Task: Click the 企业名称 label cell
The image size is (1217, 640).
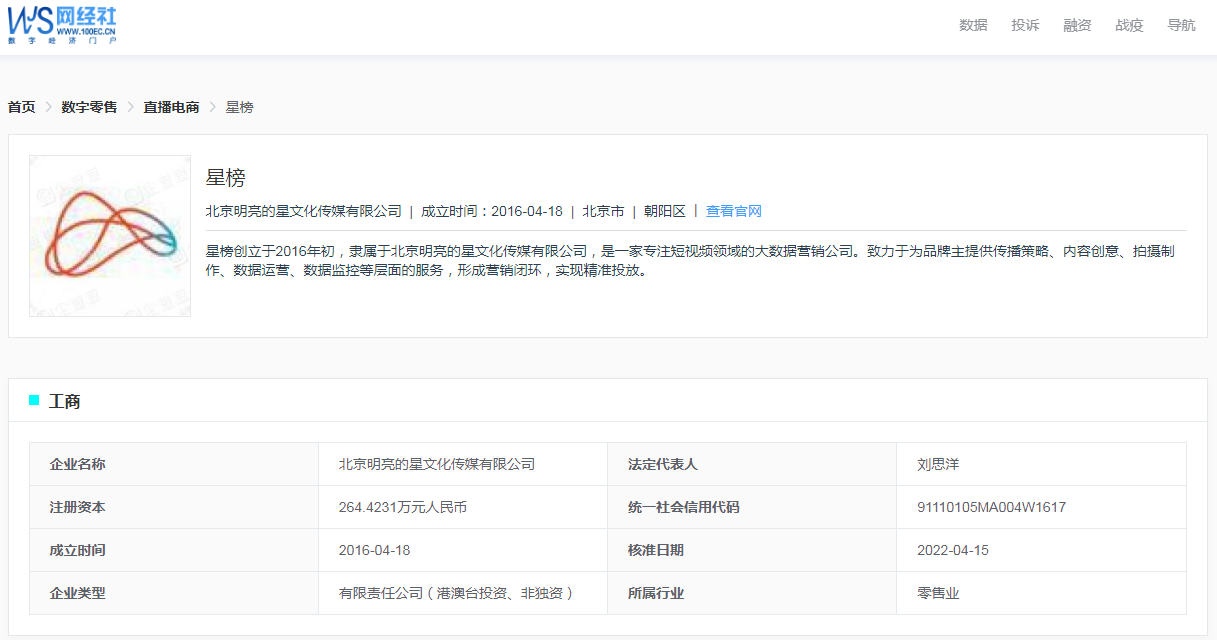Action: (174, 464)
